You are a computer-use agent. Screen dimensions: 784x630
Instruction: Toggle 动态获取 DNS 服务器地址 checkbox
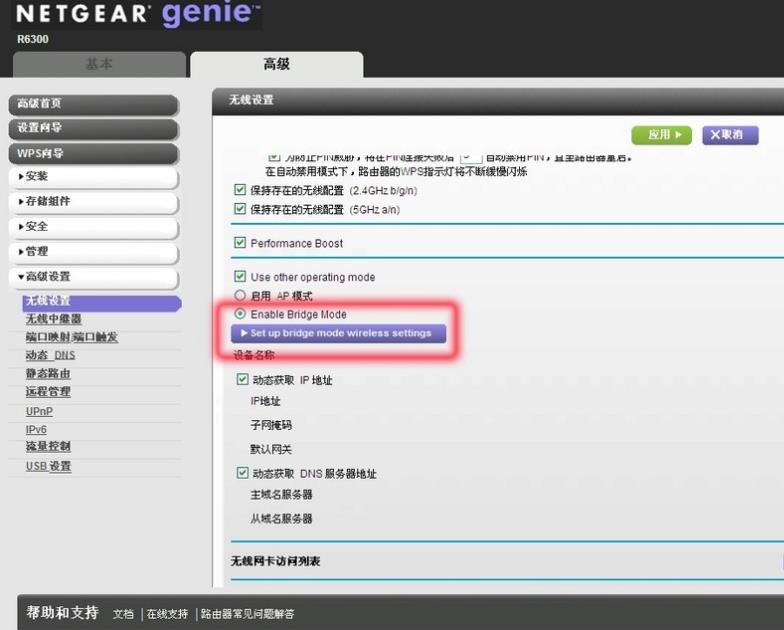pyautogui.click(x=243, y=473)
